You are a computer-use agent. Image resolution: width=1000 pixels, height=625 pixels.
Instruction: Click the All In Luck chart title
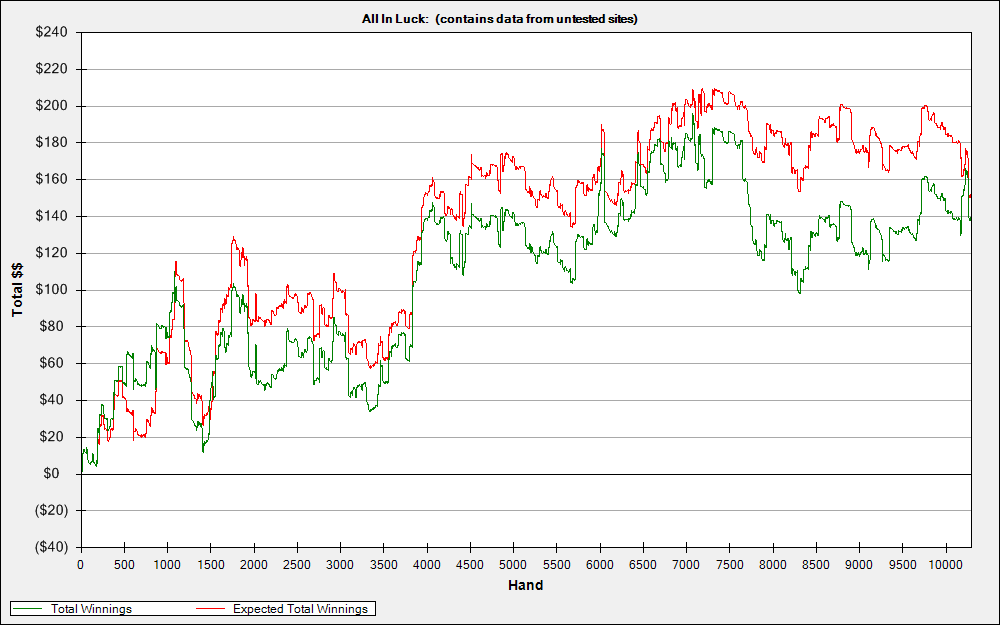tap(499, 18)
